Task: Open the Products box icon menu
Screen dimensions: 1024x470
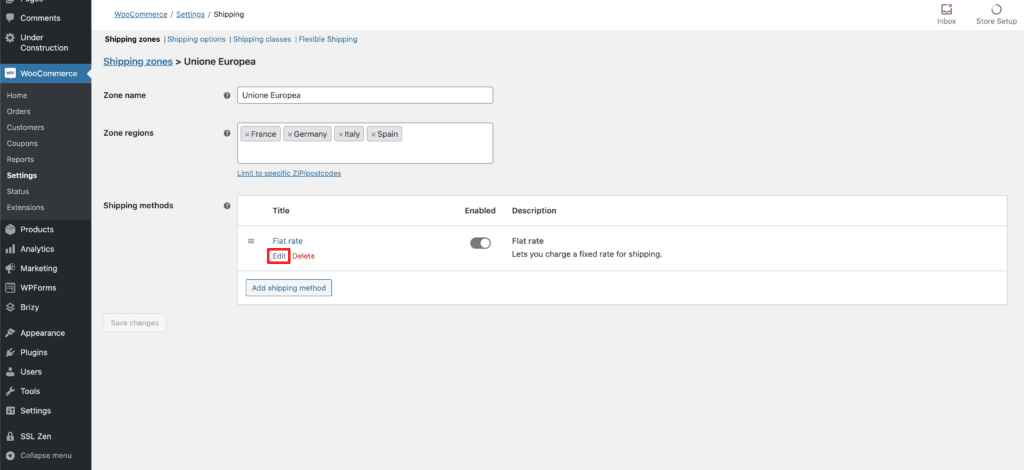Action: click(10, 230)
